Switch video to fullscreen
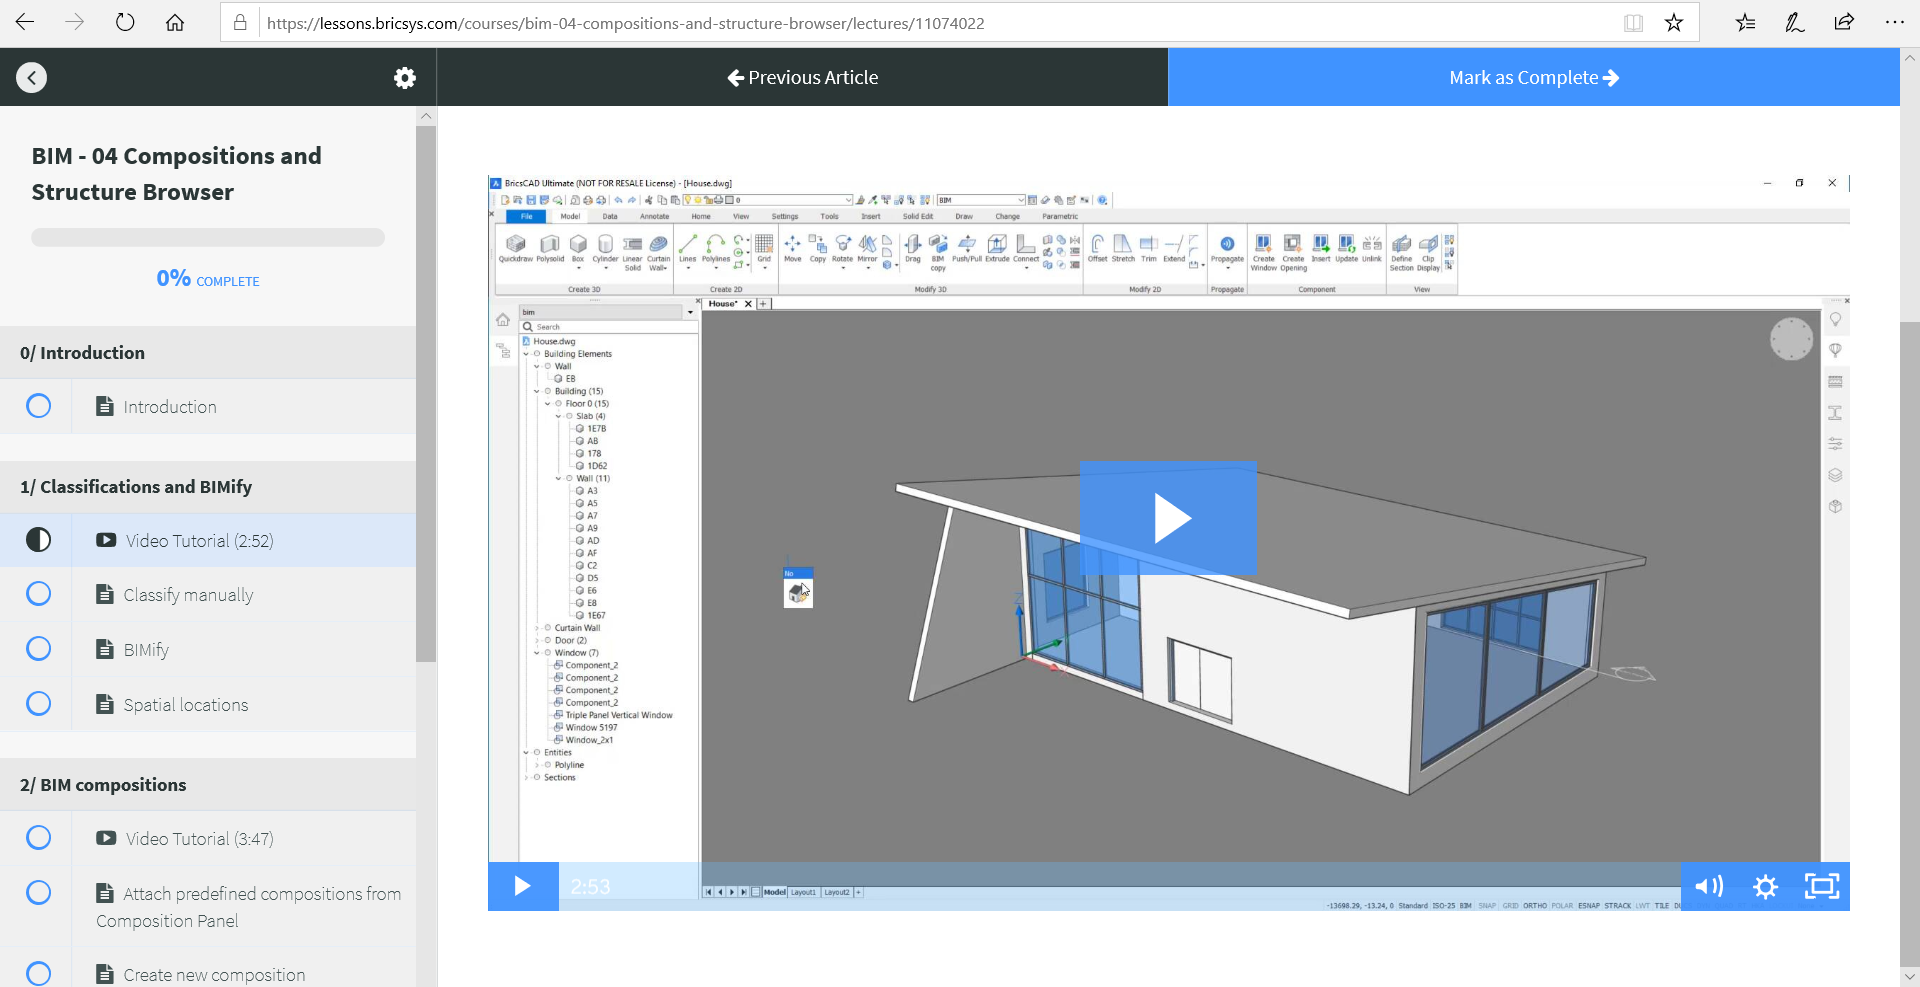 pyautogui.click(x=1822, y=886)
